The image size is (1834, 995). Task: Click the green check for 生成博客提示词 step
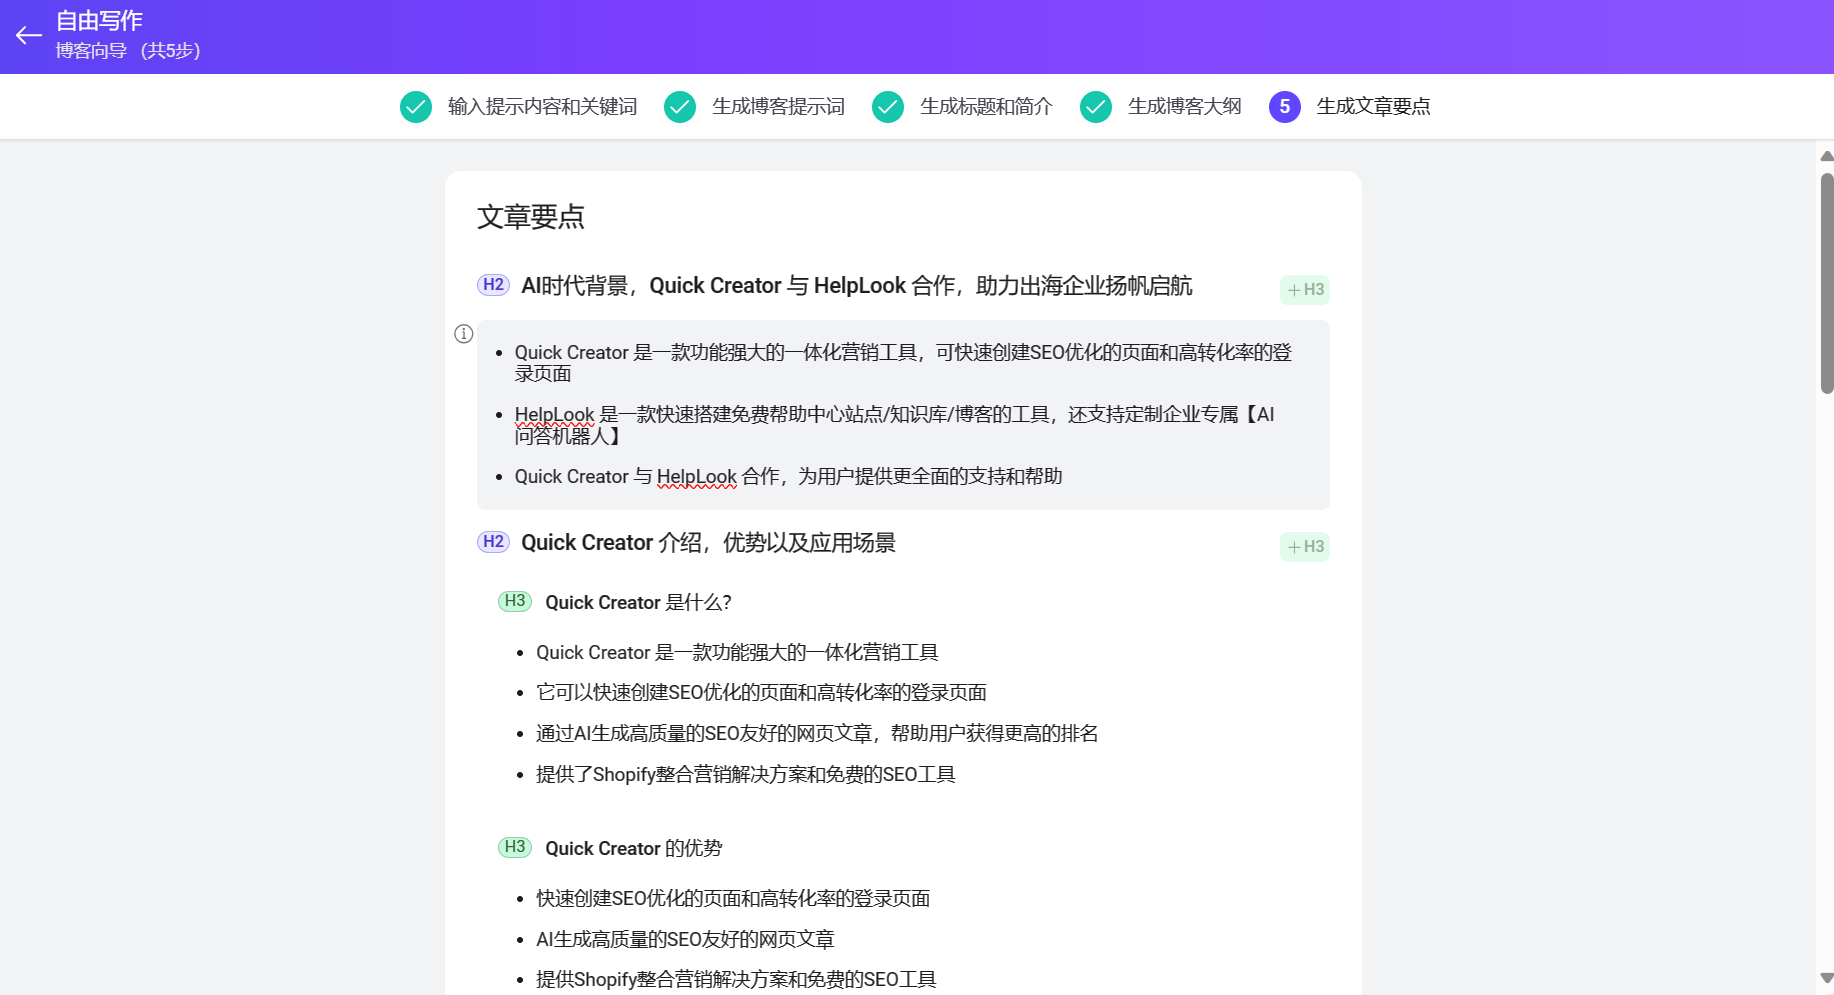tap(680, 107)
